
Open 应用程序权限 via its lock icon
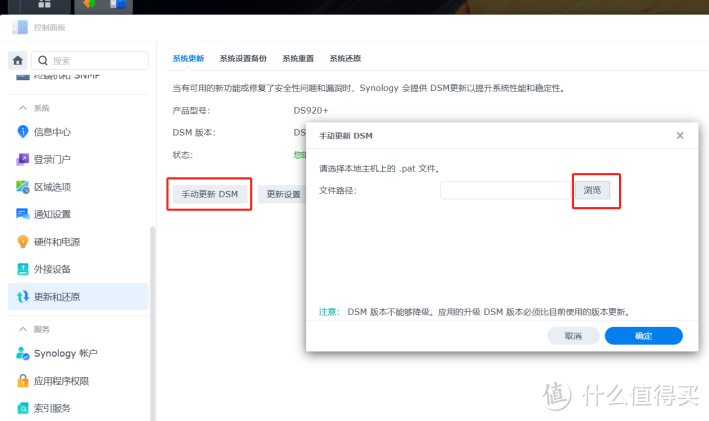pyautogui.click(x=23, y=381)
